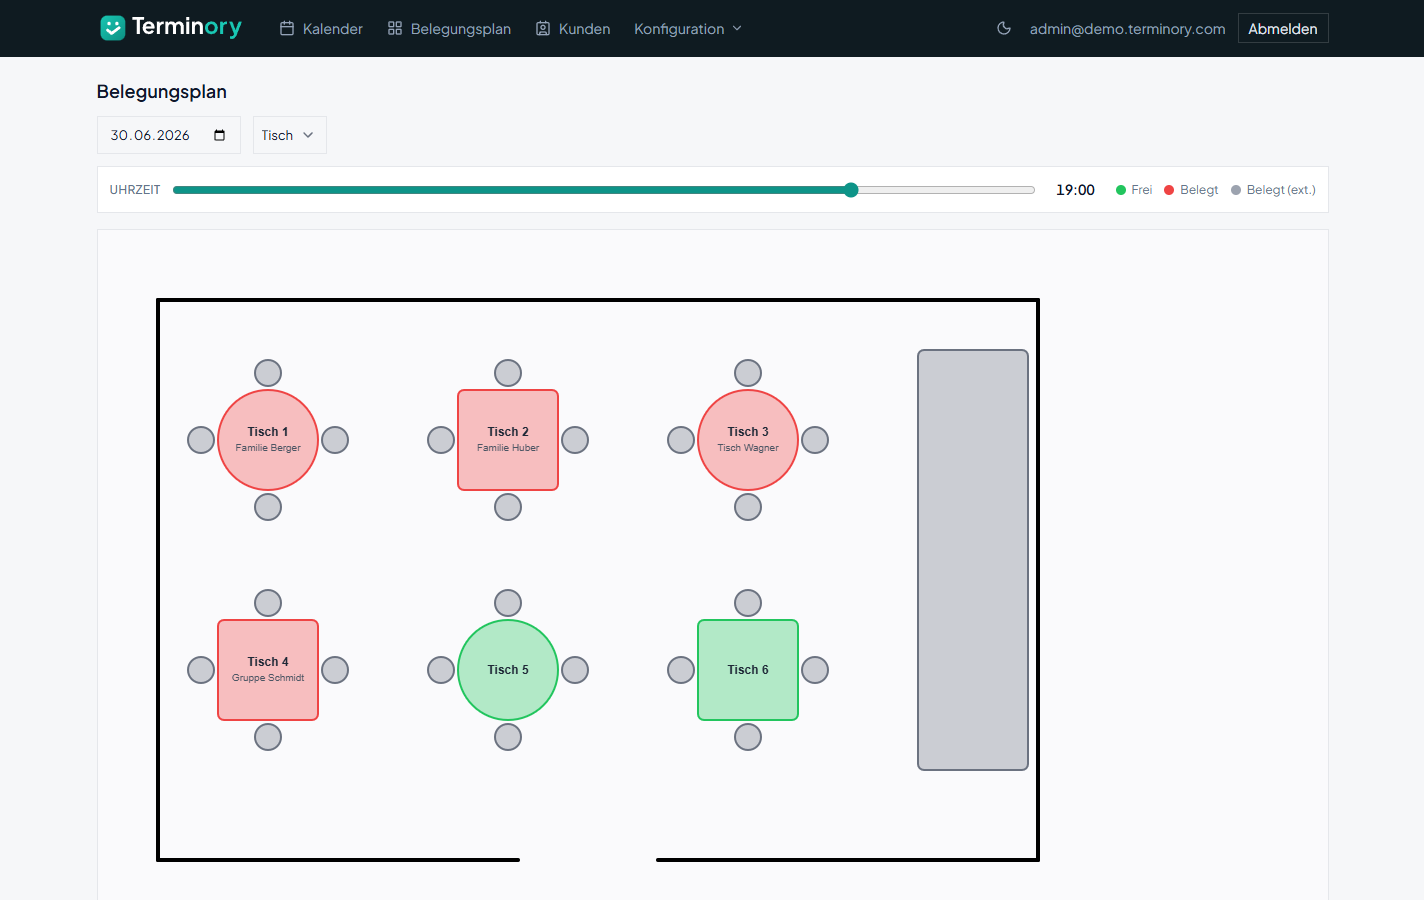Click the right chair of Tisch 4
This screenshot has height=900, width=1424.
coord(335,670)
